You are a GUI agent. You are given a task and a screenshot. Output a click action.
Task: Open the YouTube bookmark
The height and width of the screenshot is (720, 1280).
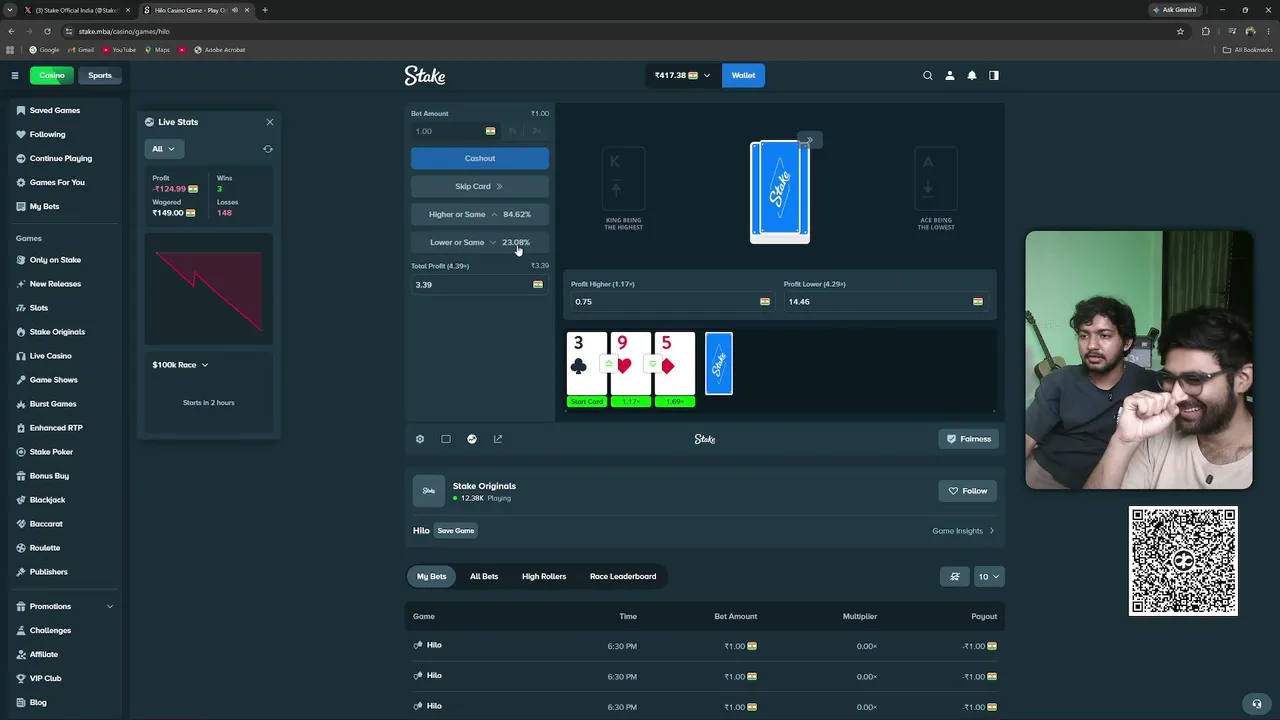(119, 50)
